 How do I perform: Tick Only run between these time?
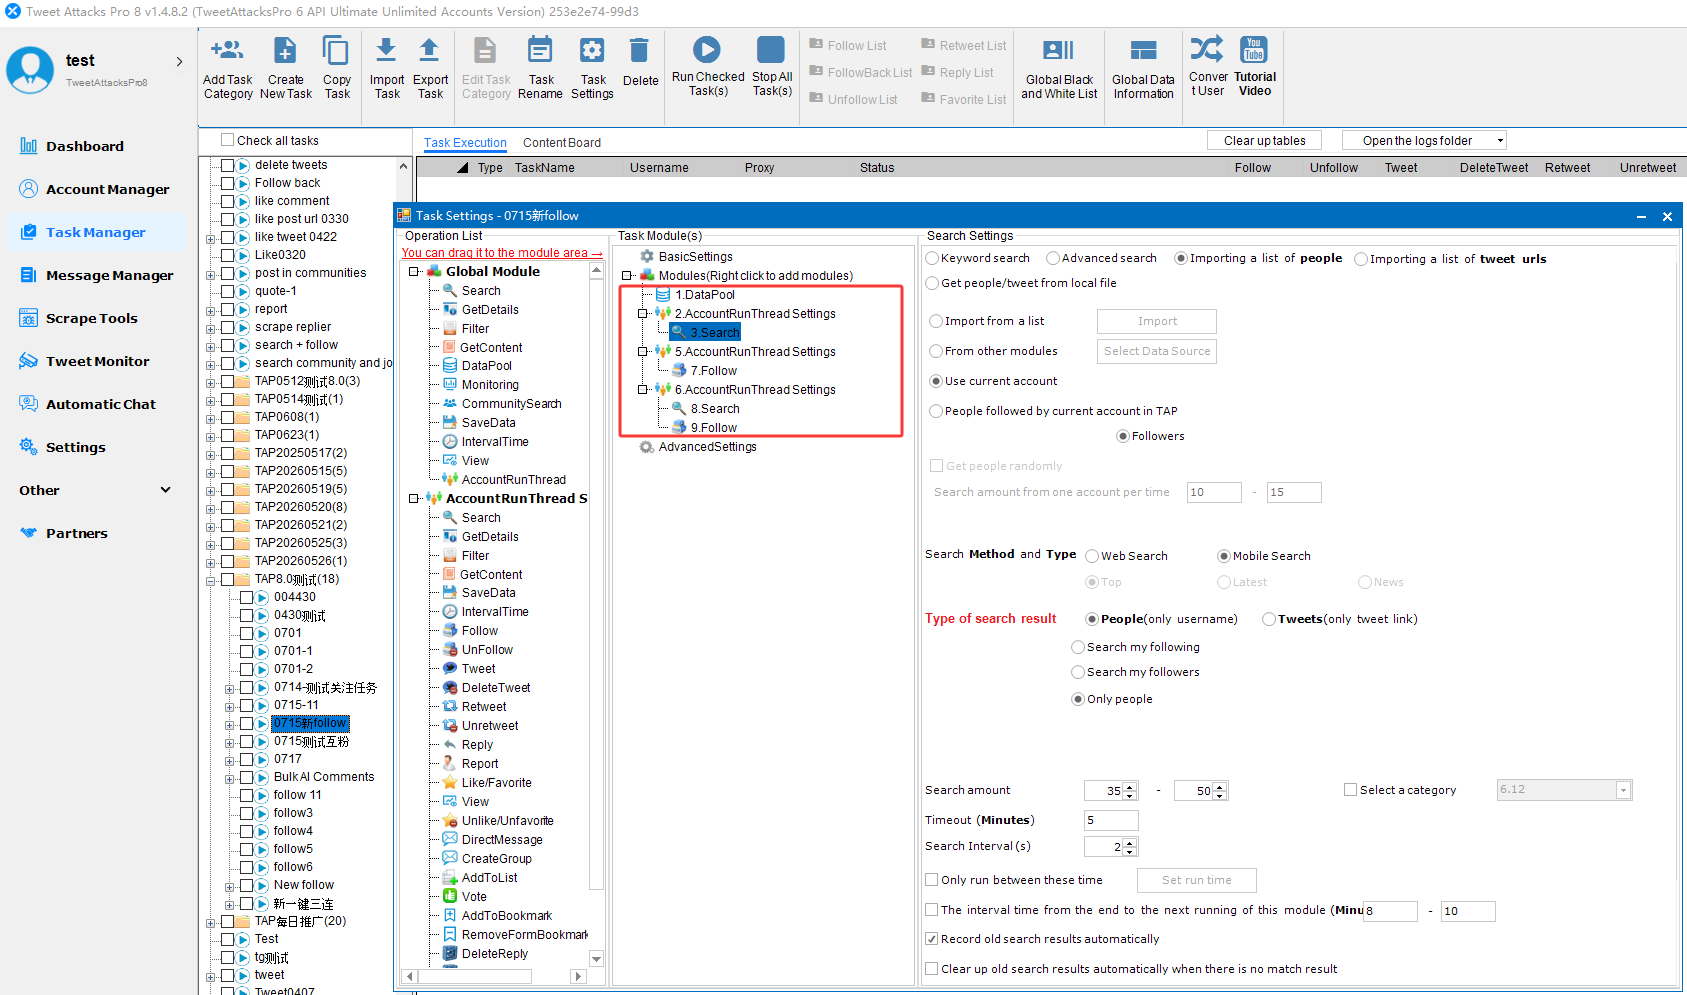(932, 880)
